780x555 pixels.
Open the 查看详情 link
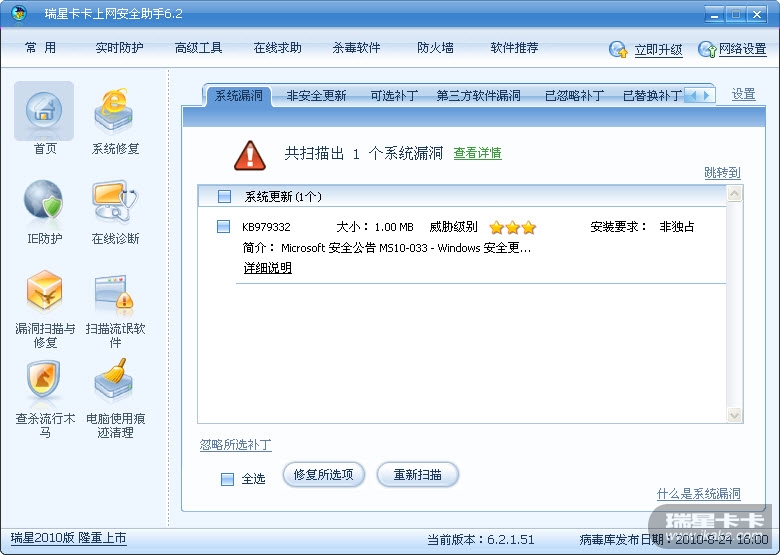[478, 153]
